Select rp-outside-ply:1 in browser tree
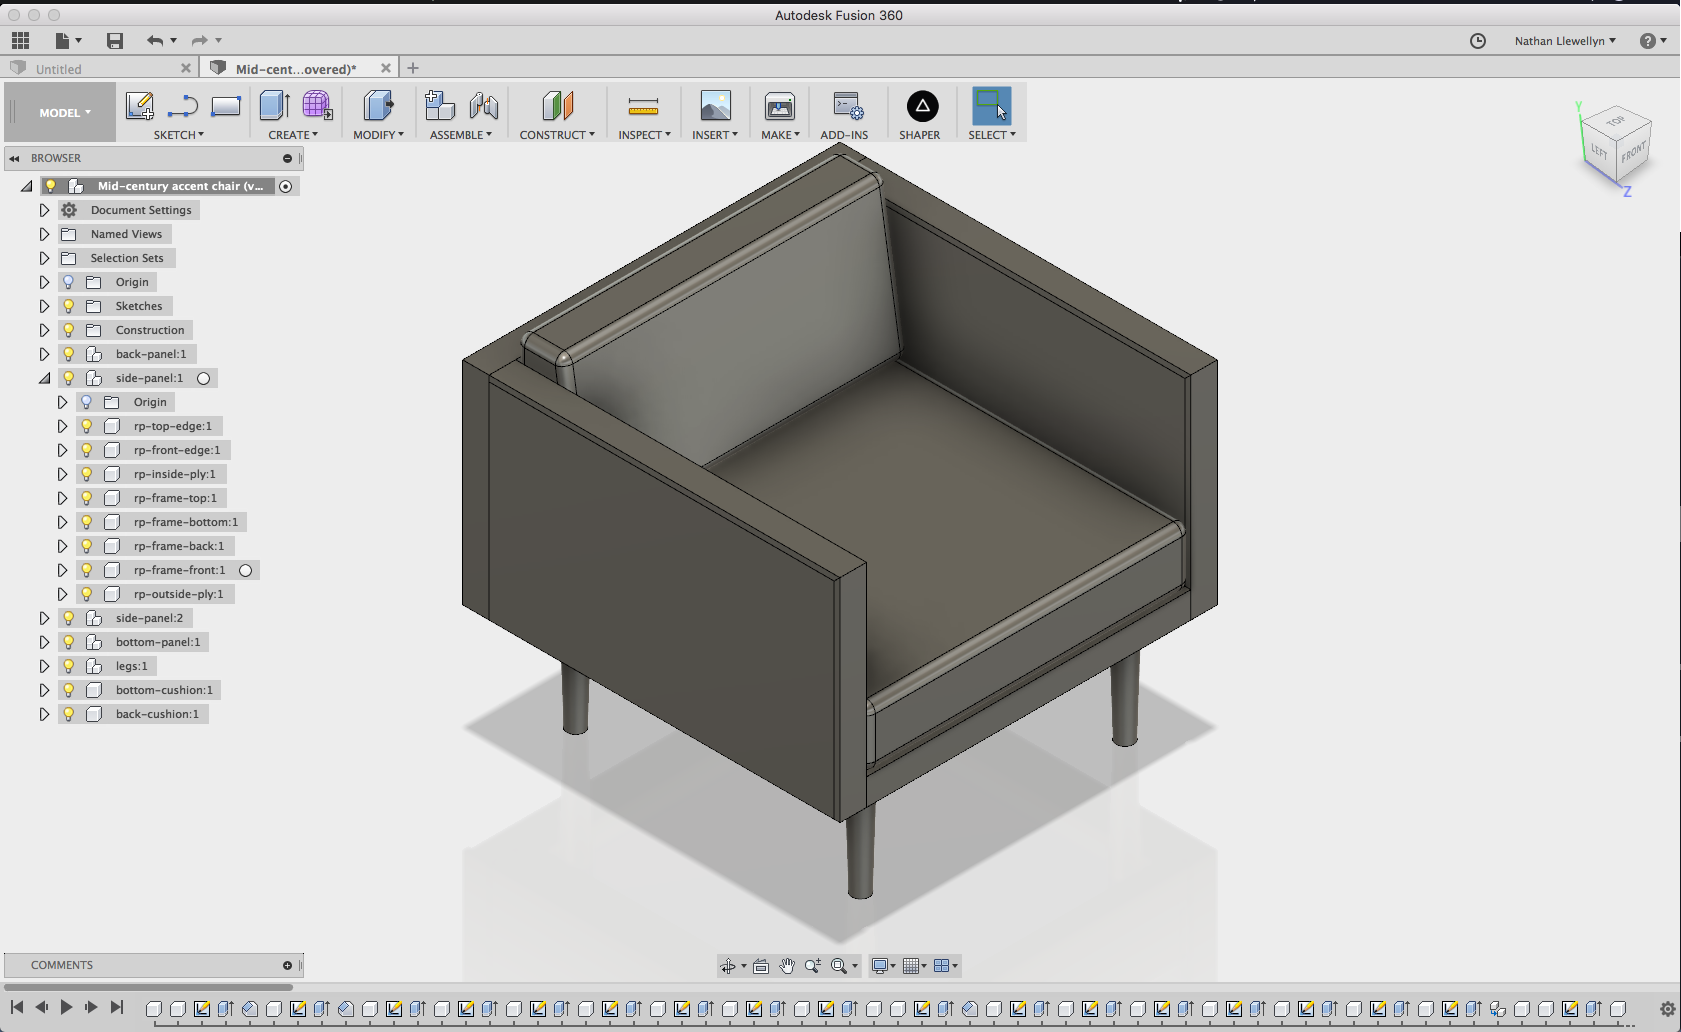Image resolution: width=1681 pixels, height=1032 pixels. coord(179,594)
